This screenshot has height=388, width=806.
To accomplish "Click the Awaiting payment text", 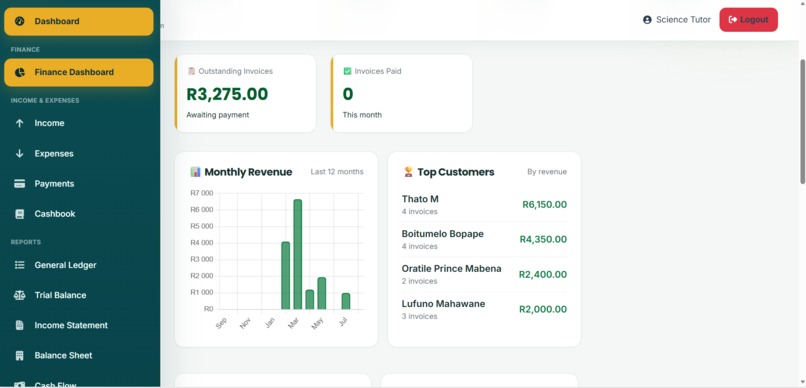I will click(x=217, y=115).
